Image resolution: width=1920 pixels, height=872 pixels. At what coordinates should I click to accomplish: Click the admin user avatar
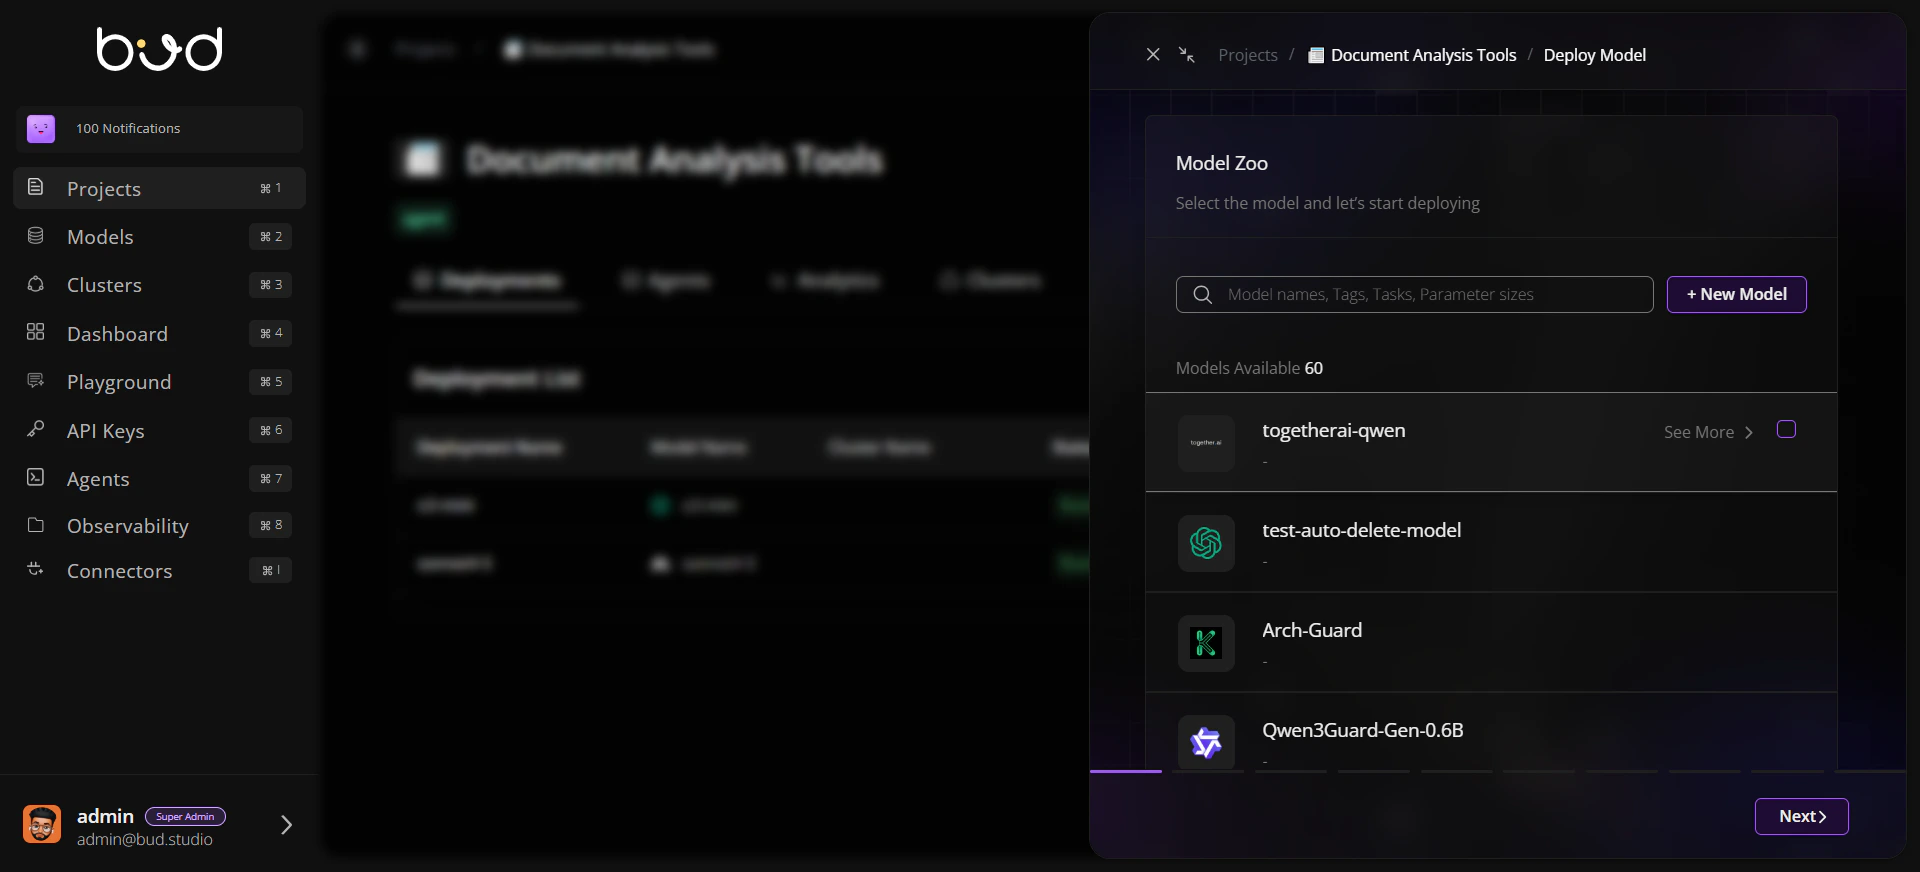42,824
